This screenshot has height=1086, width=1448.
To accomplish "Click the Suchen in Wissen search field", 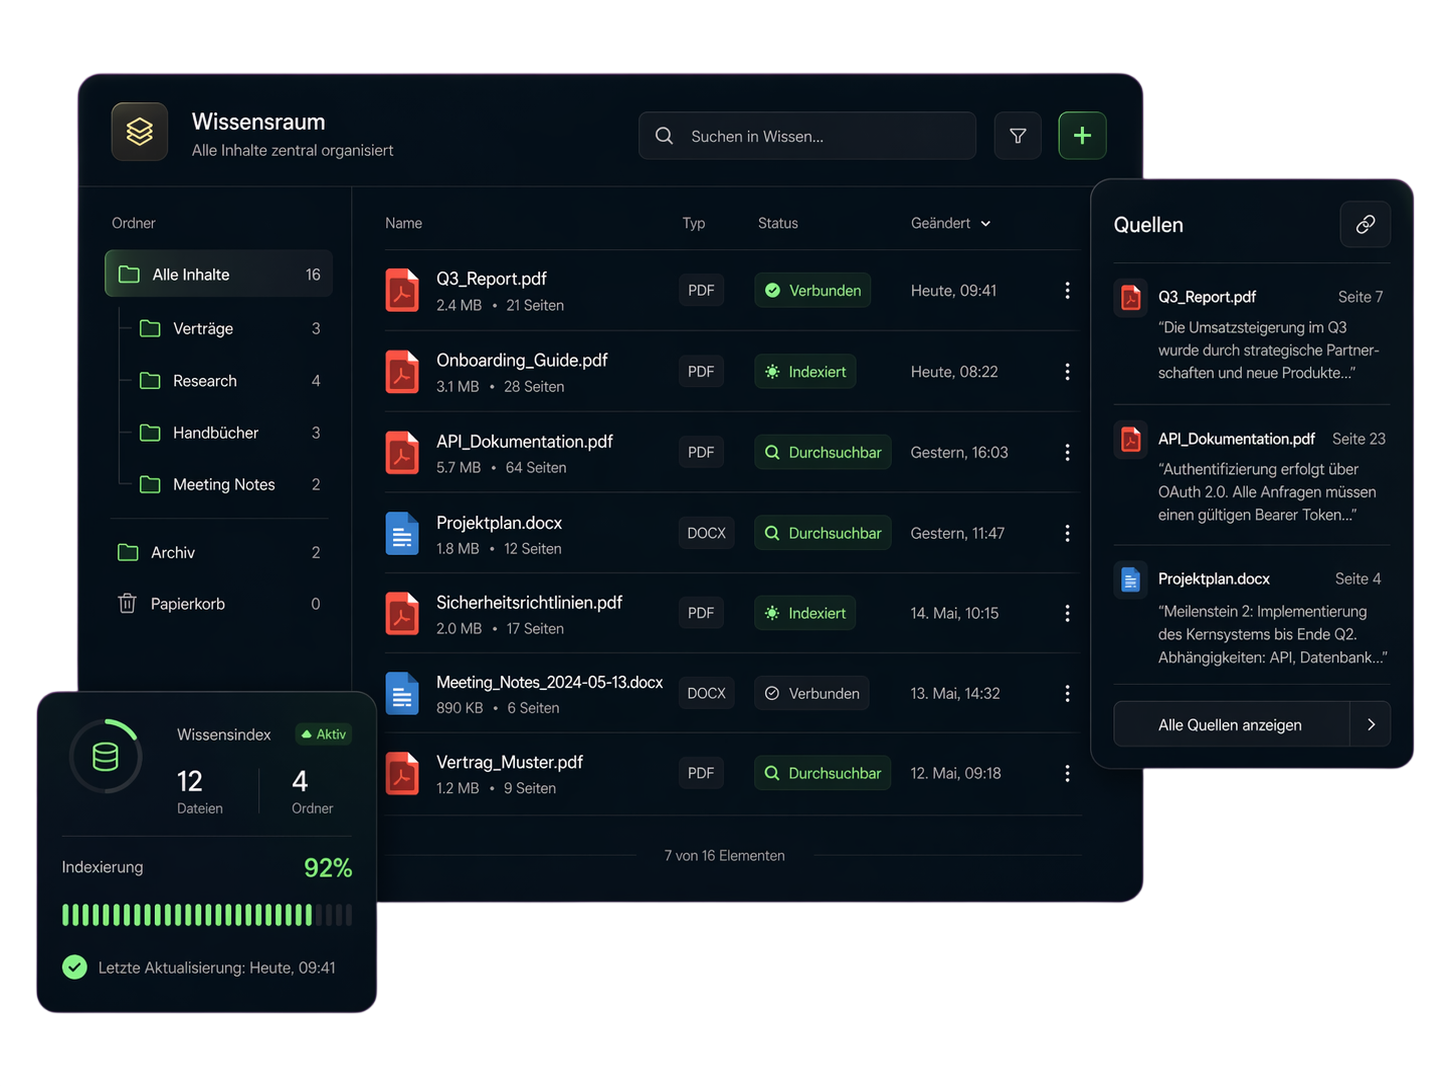I will 820,136.
